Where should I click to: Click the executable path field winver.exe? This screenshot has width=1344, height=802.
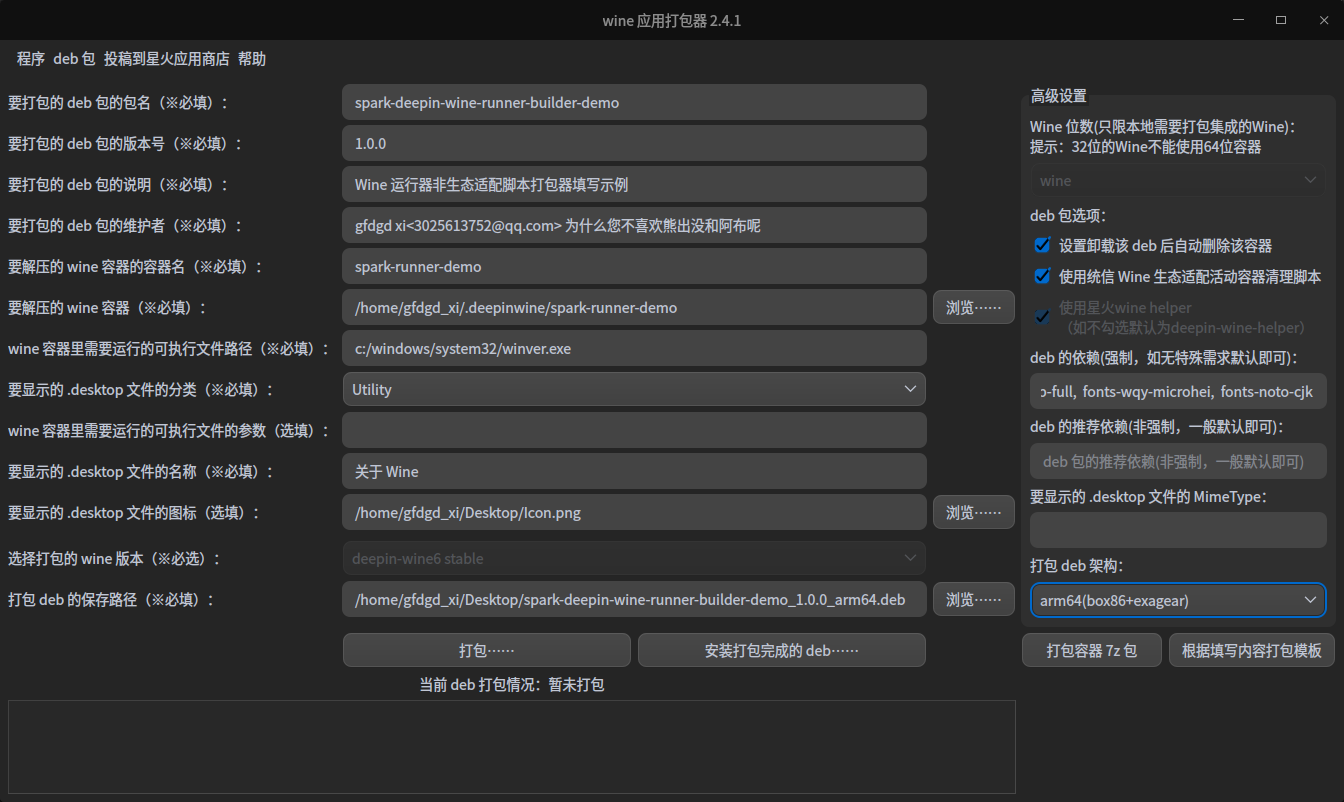pyautogui.click(x=634, y=348)
